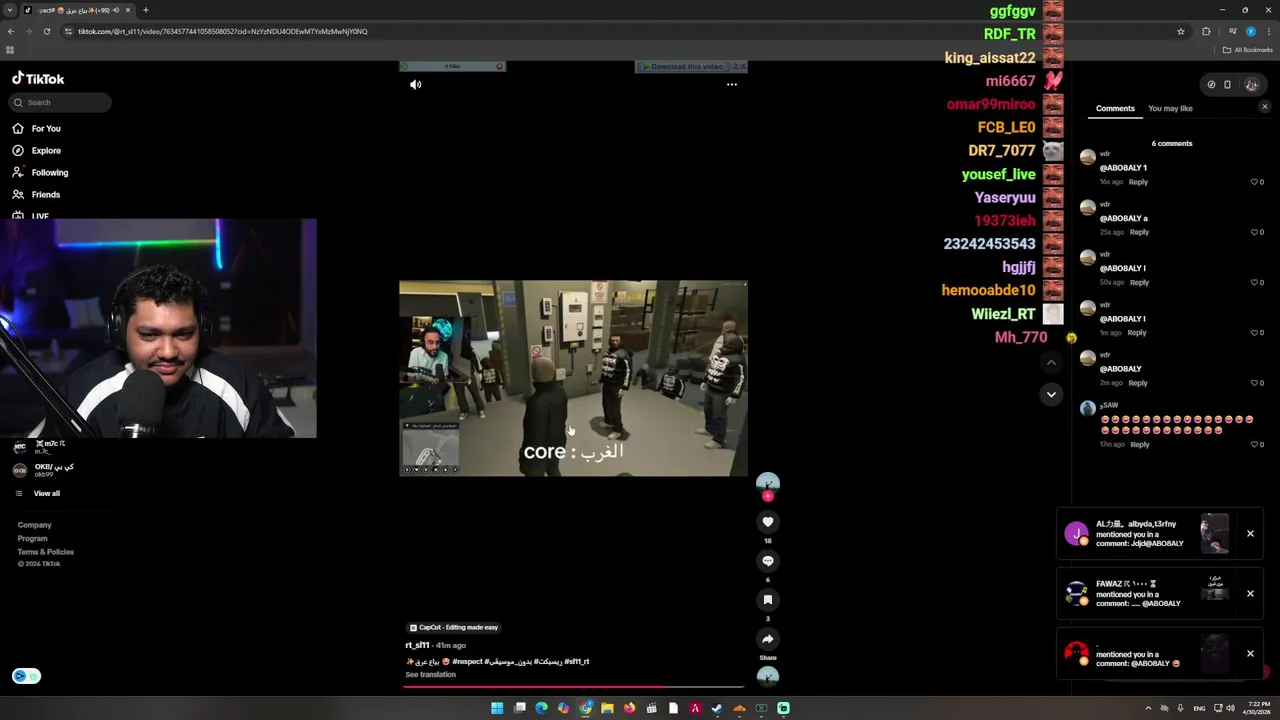Open the Terms & Policies footer link
This screenshot has width=1280, height=720.
click(x=45, y=552)
